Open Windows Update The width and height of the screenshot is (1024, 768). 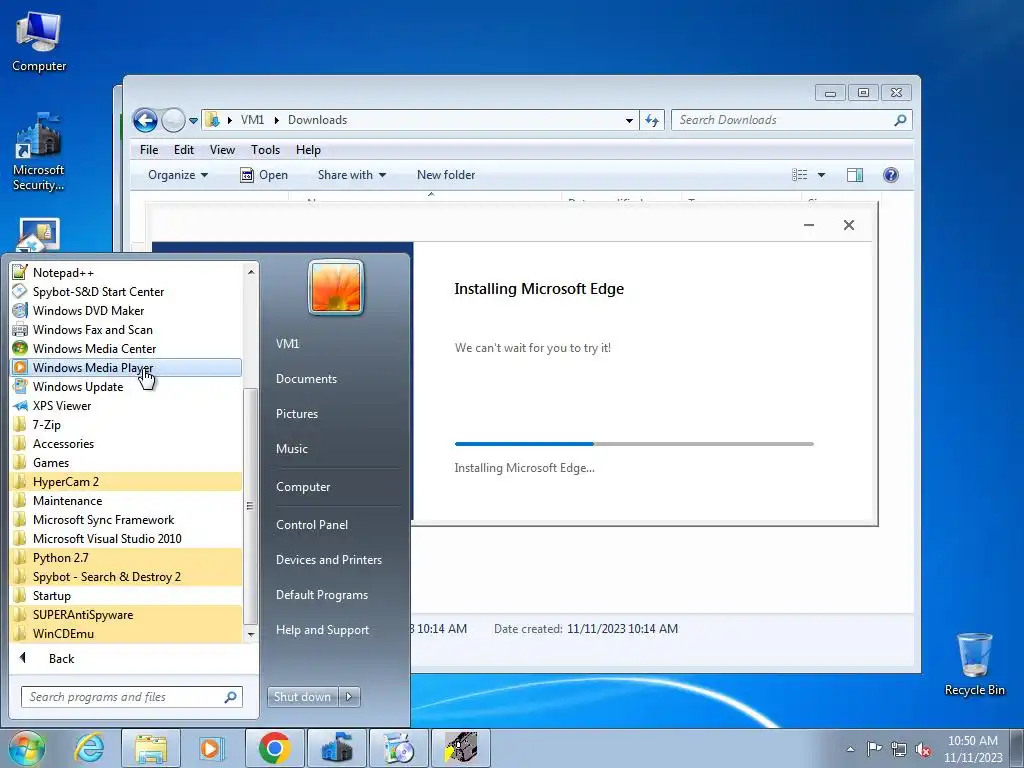tap(126, 386)
